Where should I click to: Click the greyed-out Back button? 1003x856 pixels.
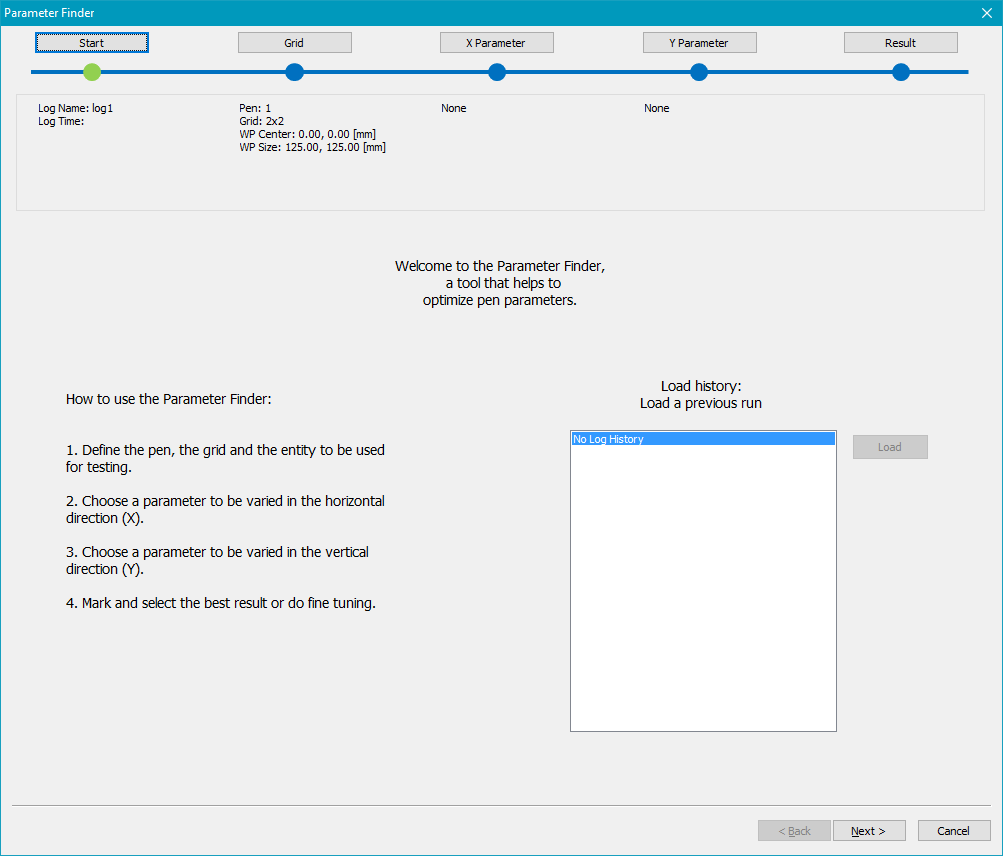point(794,831)
